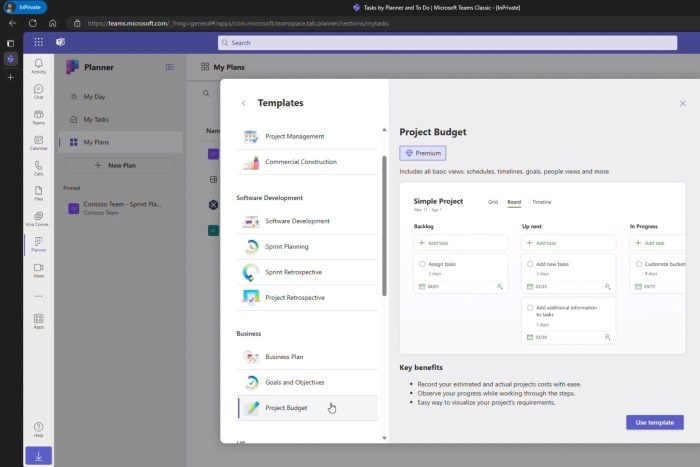Open the Apps store icon in sidebar
This screenshot has width=700, height=467.
38,321
